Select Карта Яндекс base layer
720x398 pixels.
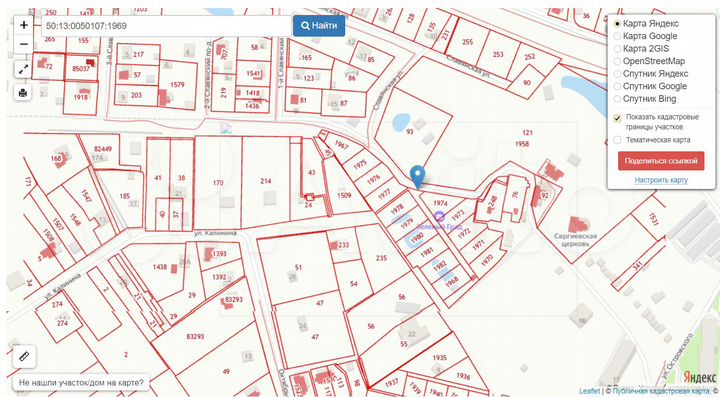[x=618, y=23]
